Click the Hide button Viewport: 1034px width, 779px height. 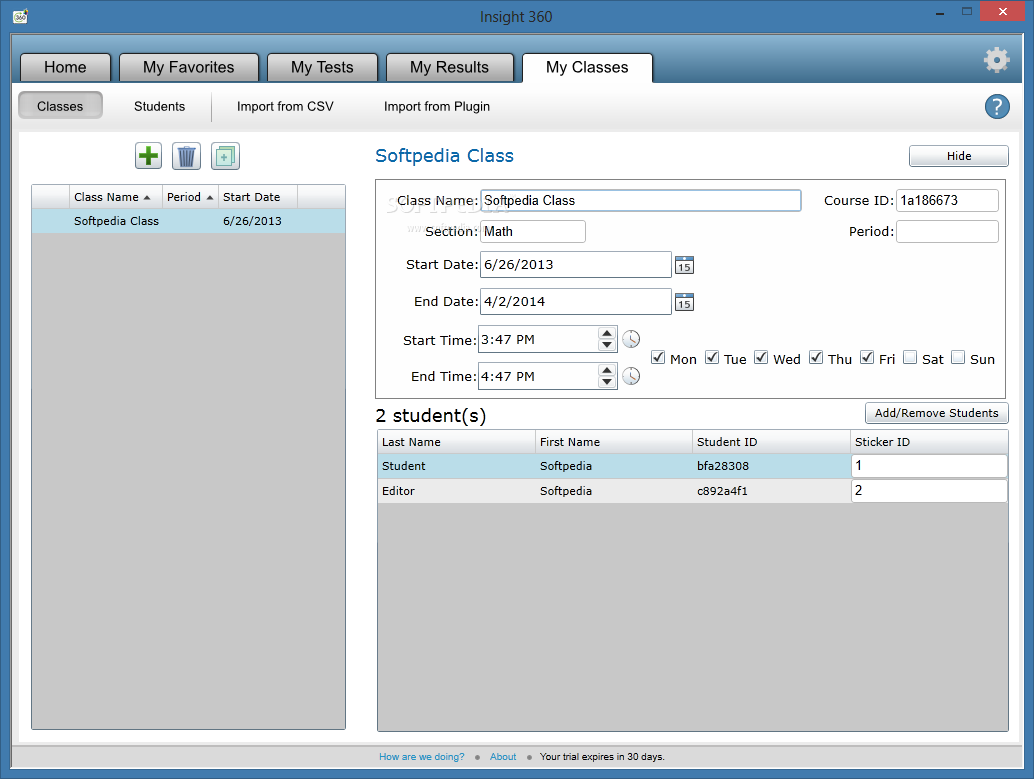point(959,156)
